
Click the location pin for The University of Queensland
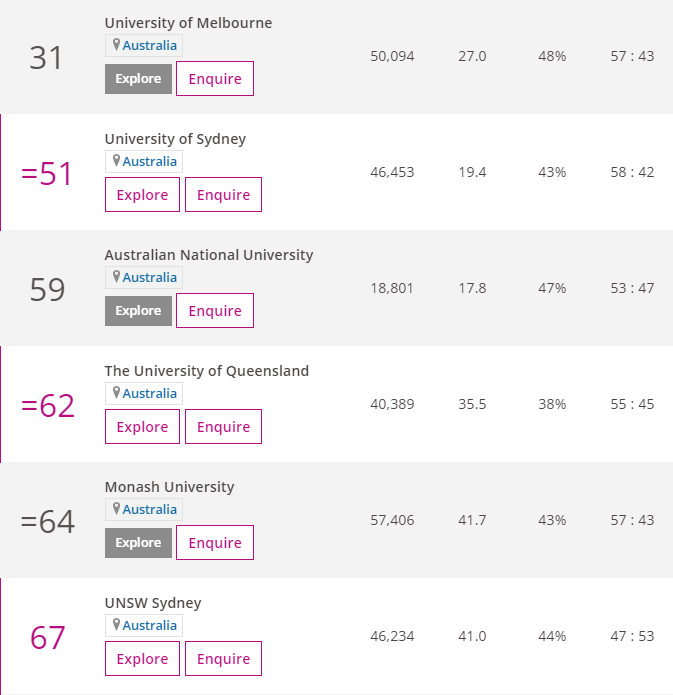pos(116,392)
